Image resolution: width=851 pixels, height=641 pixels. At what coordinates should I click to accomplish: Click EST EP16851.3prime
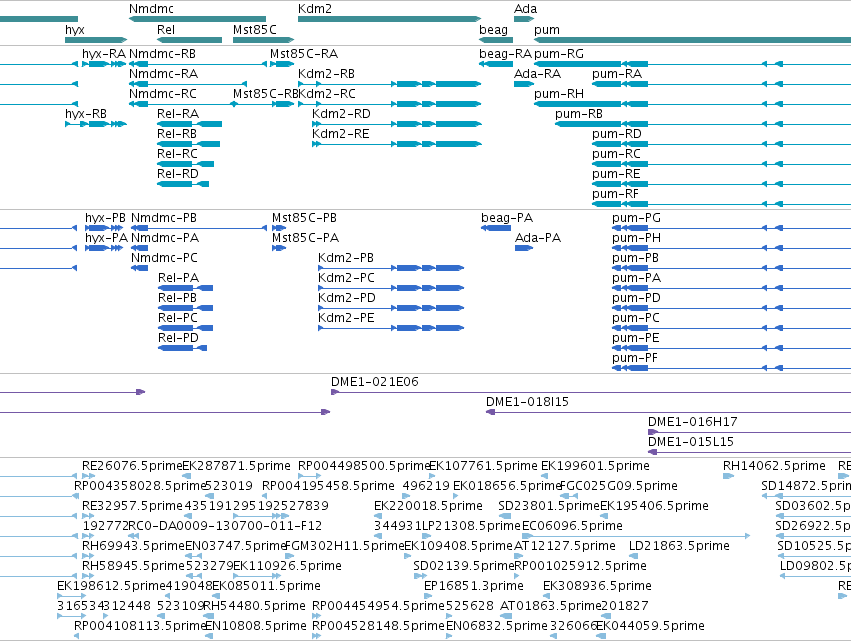point(474,587)
